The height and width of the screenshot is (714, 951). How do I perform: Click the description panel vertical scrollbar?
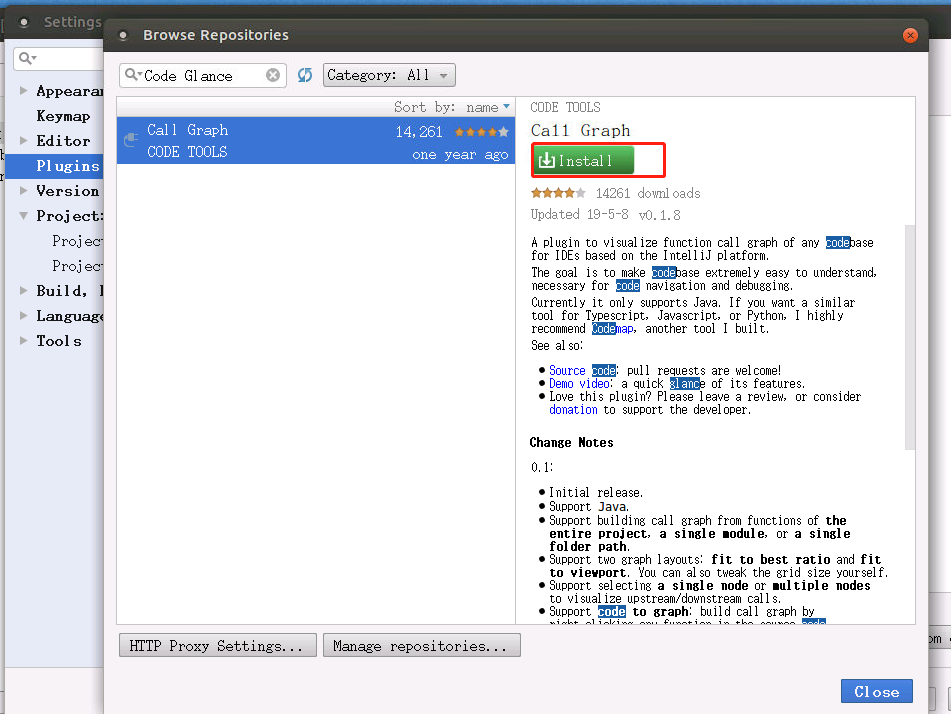(909, 337)
